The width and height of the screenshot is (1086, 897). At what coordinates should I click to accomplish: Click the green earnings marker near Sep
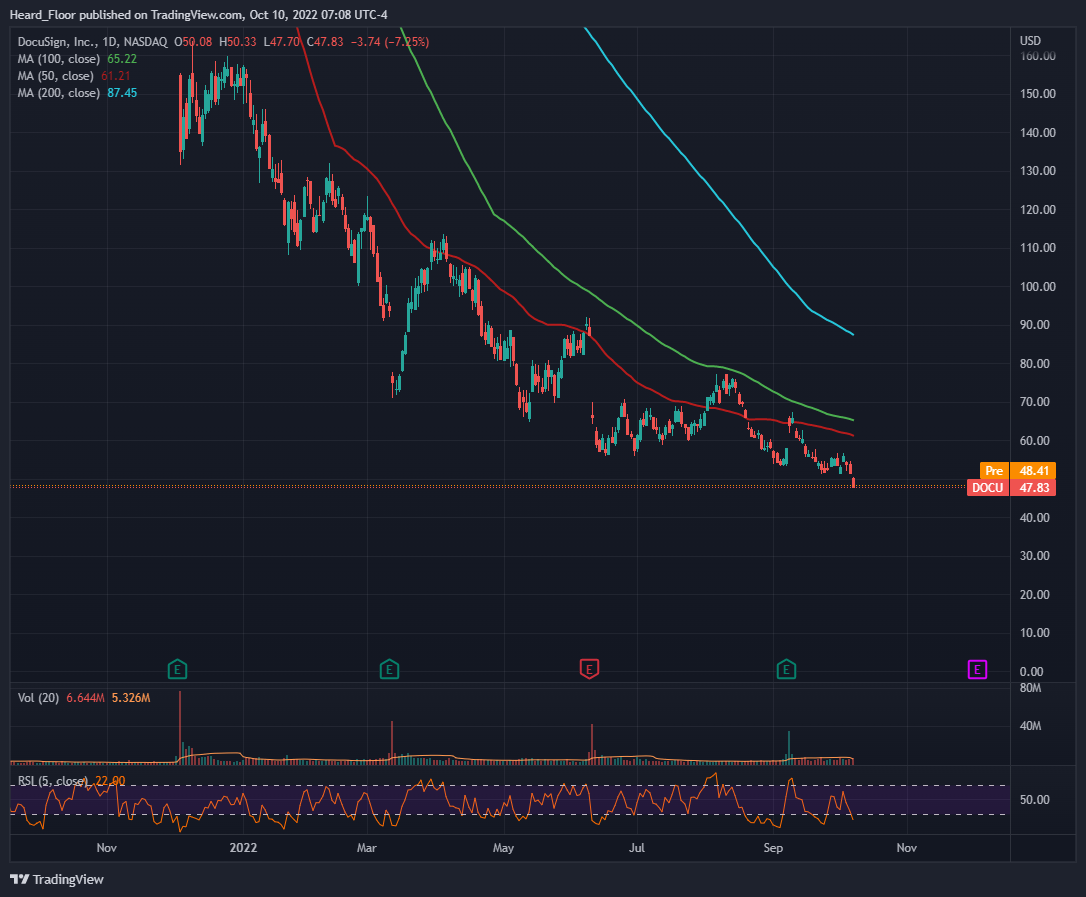[785, 669]
